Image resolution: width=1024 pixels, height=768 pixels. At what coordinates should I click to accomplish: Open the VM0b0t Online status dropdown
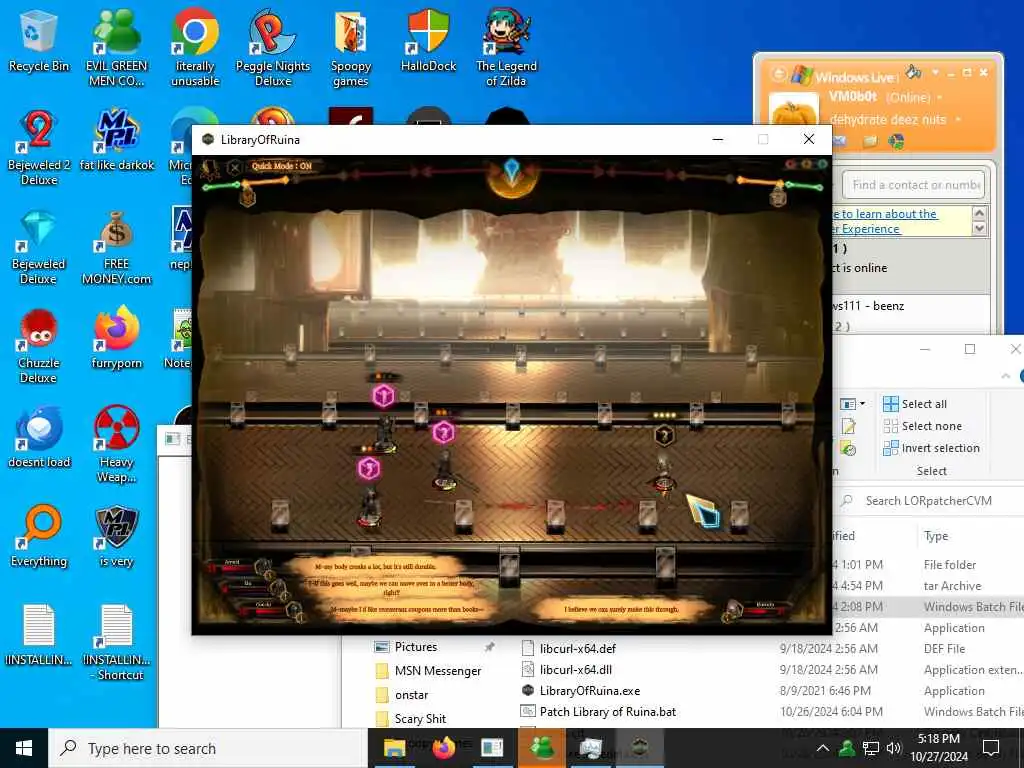tap(940, 97)
